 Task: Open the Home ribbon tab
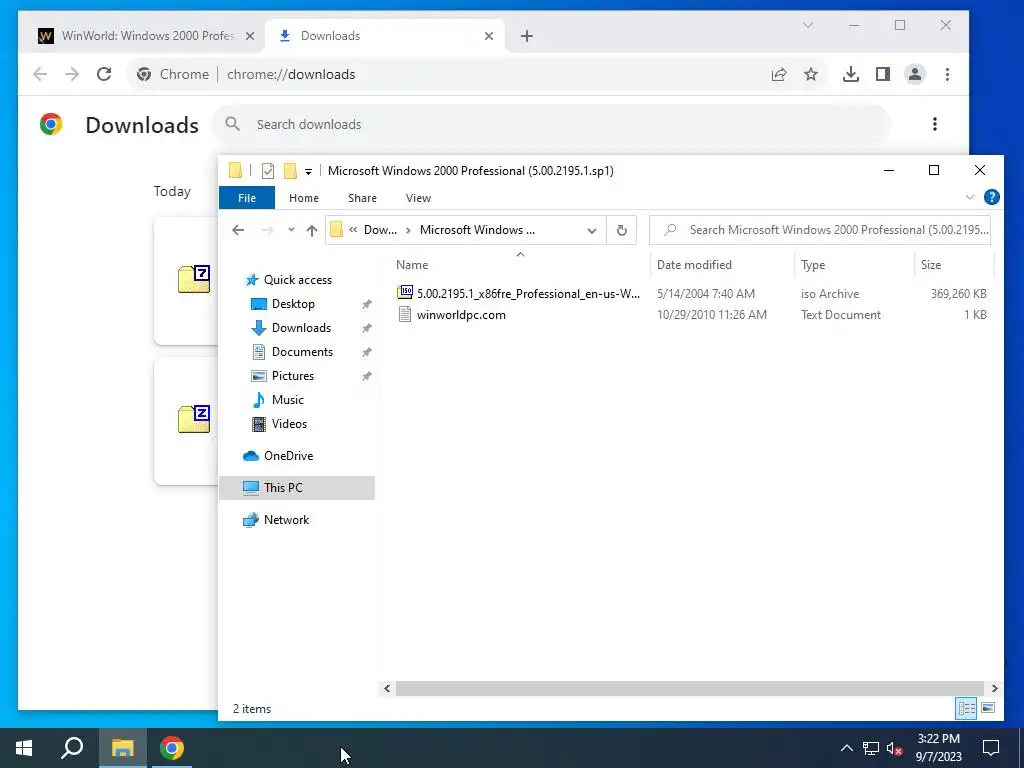304,198
